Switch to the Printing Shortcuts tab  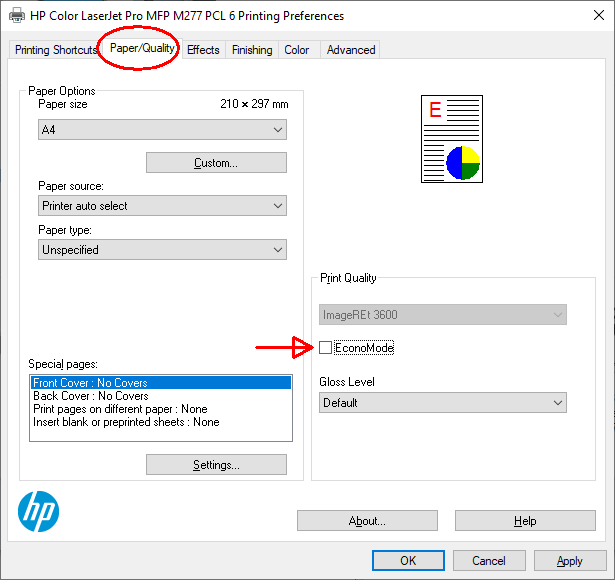(x=56, y=50)
